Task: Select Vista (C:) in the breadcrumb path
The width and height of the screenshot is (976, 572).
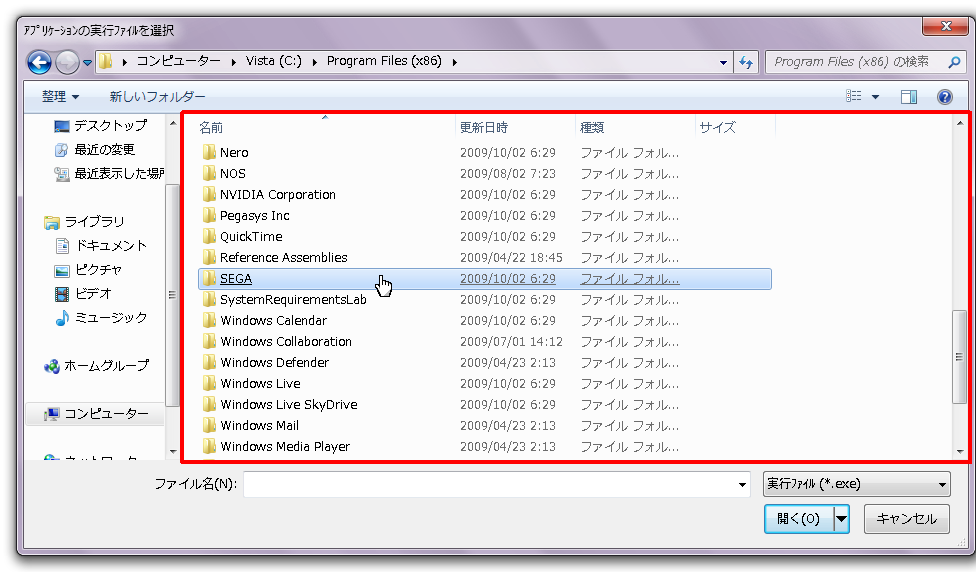Action: [x=274, y=61]
